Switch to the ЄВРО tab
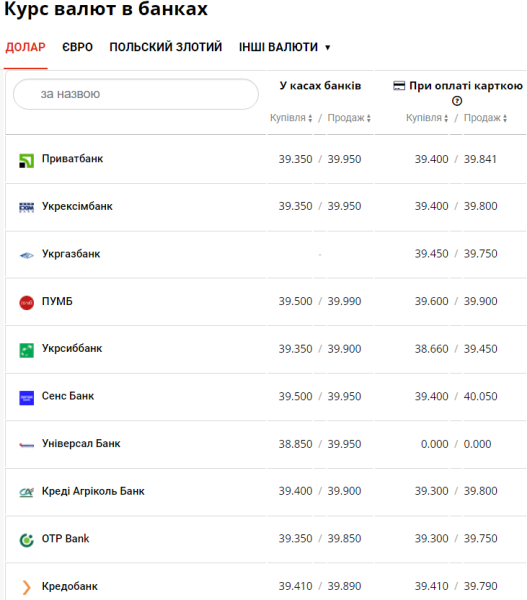This screenshot has width=527, height=600. [x=77, y=47]
